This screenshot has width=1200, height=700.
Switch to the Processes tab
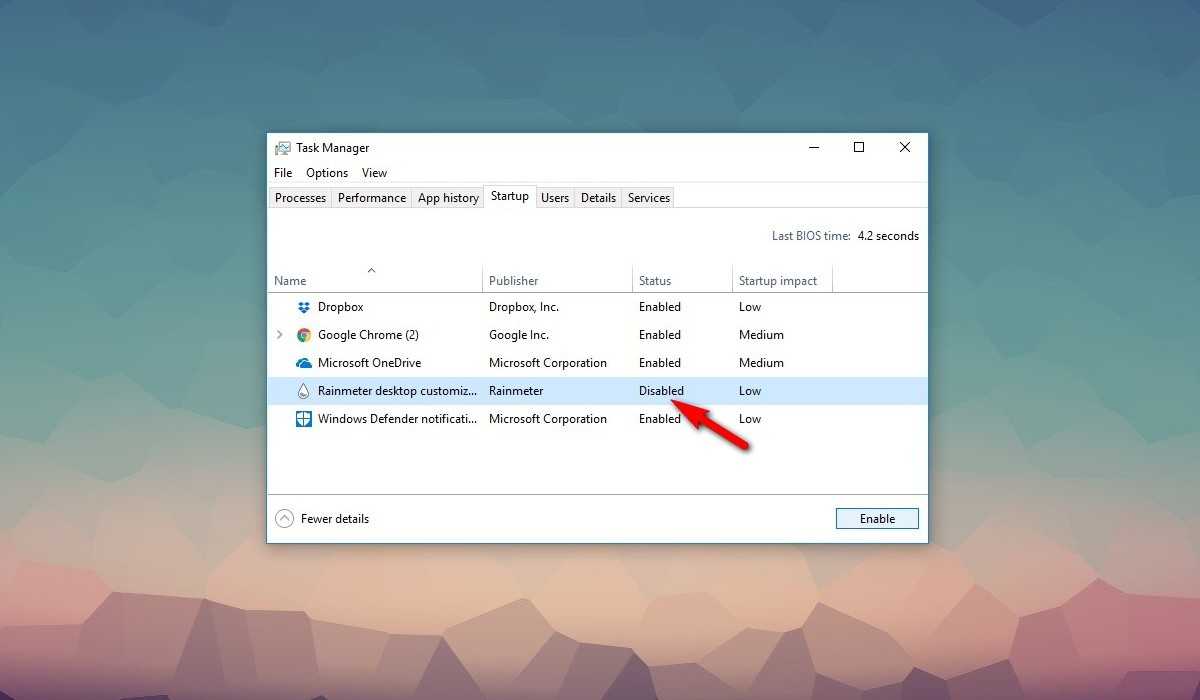tap(300, 198)
